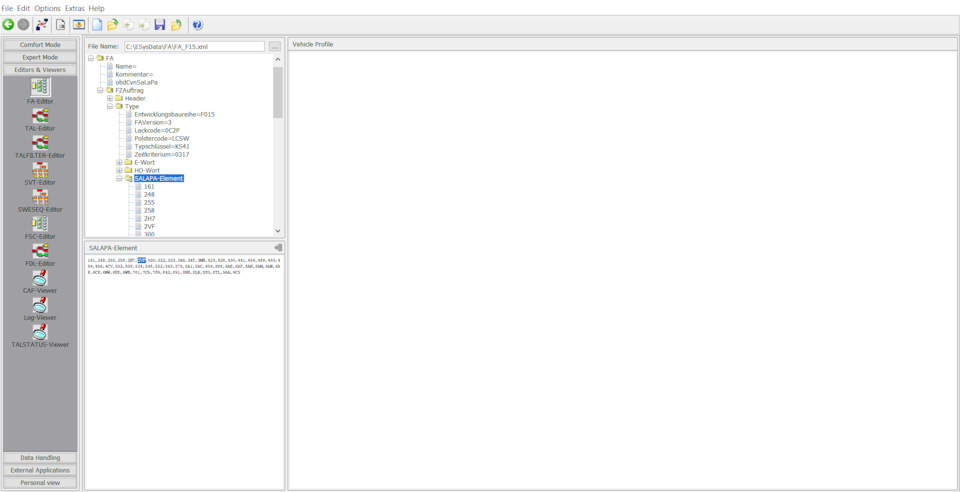The image size is (960, 492).
Task: Click the tree scrollbar up arrow
Action: pos(278,59)
